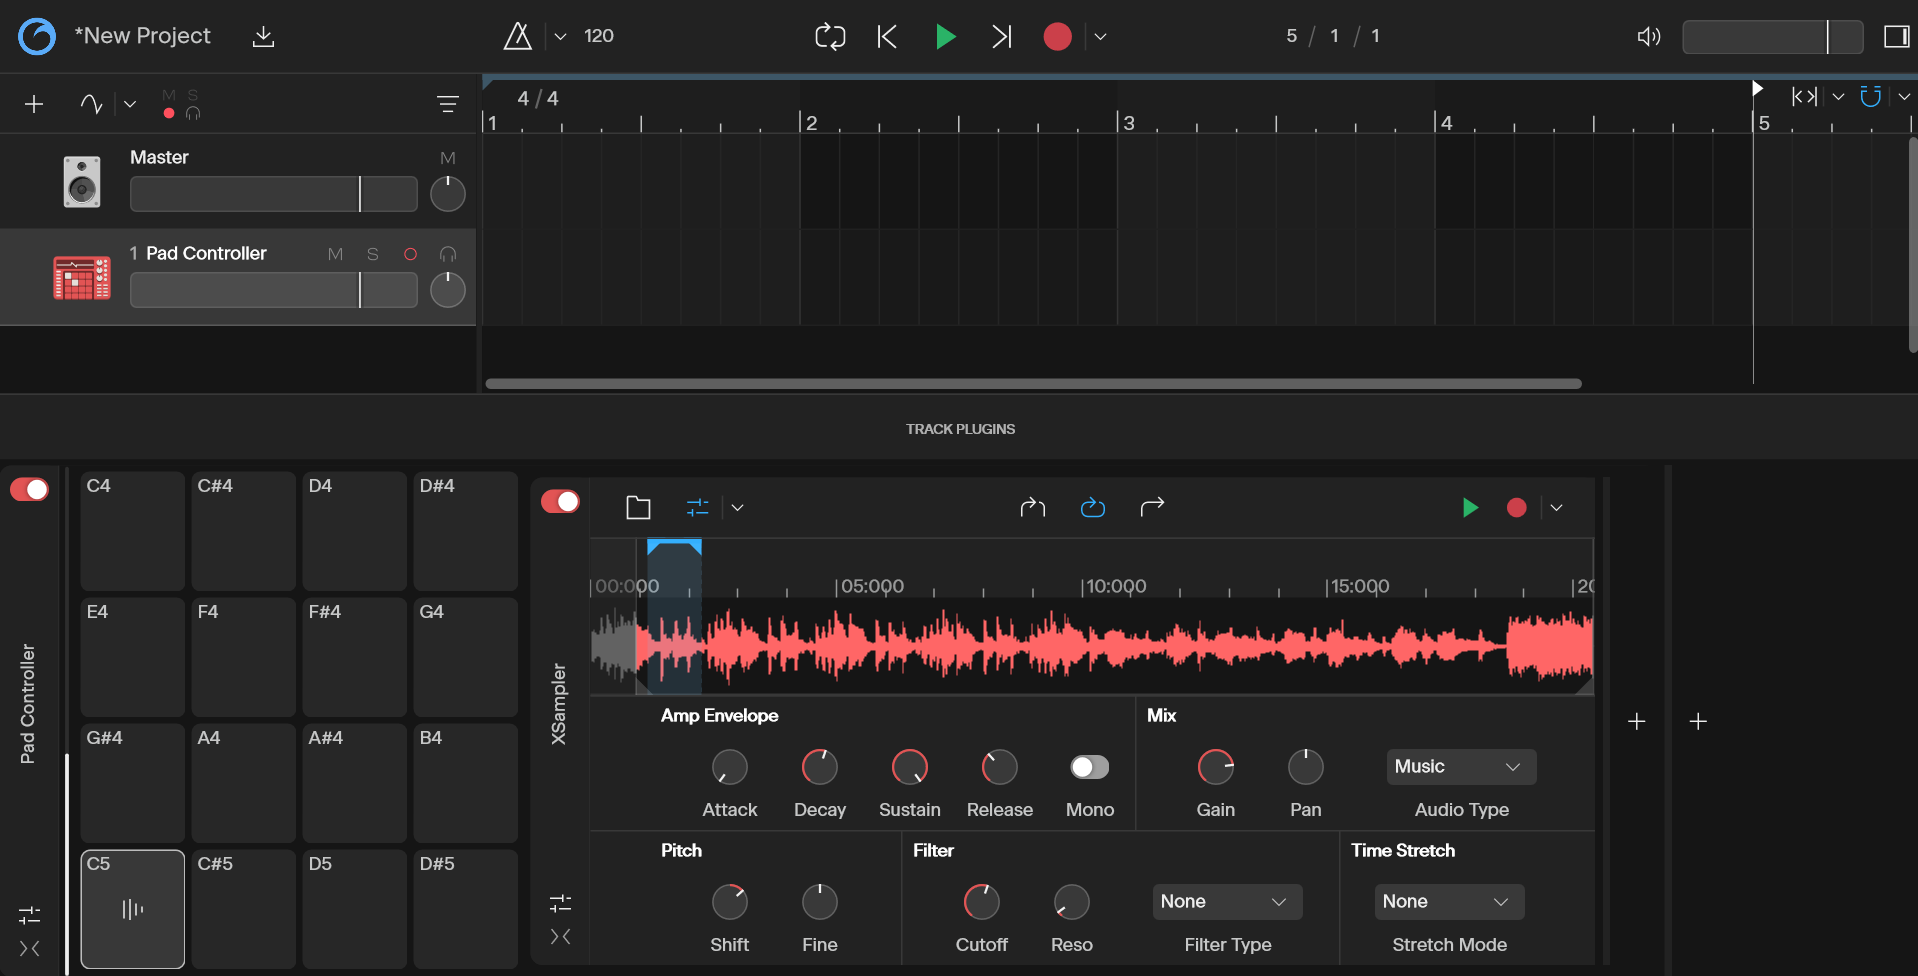Click the metronome icon

[517, 37]
